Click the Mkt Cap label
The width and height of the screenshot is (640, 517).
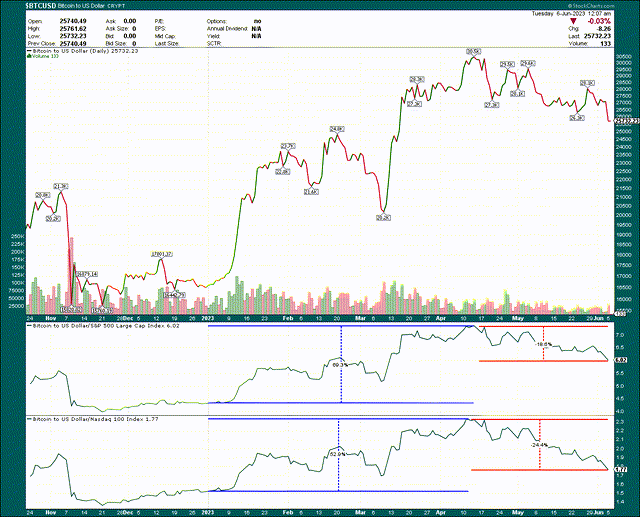[x=165, y=36]
